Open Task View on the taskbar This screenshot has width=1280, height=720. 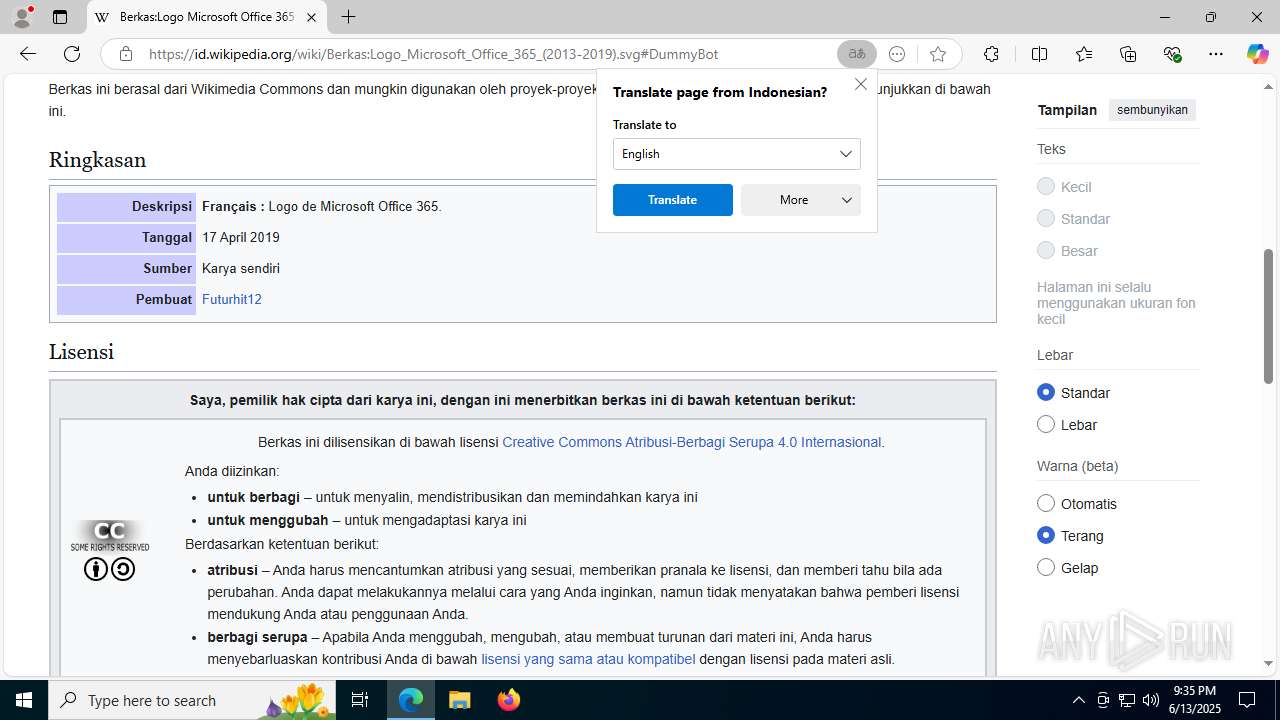click(361, 700)
